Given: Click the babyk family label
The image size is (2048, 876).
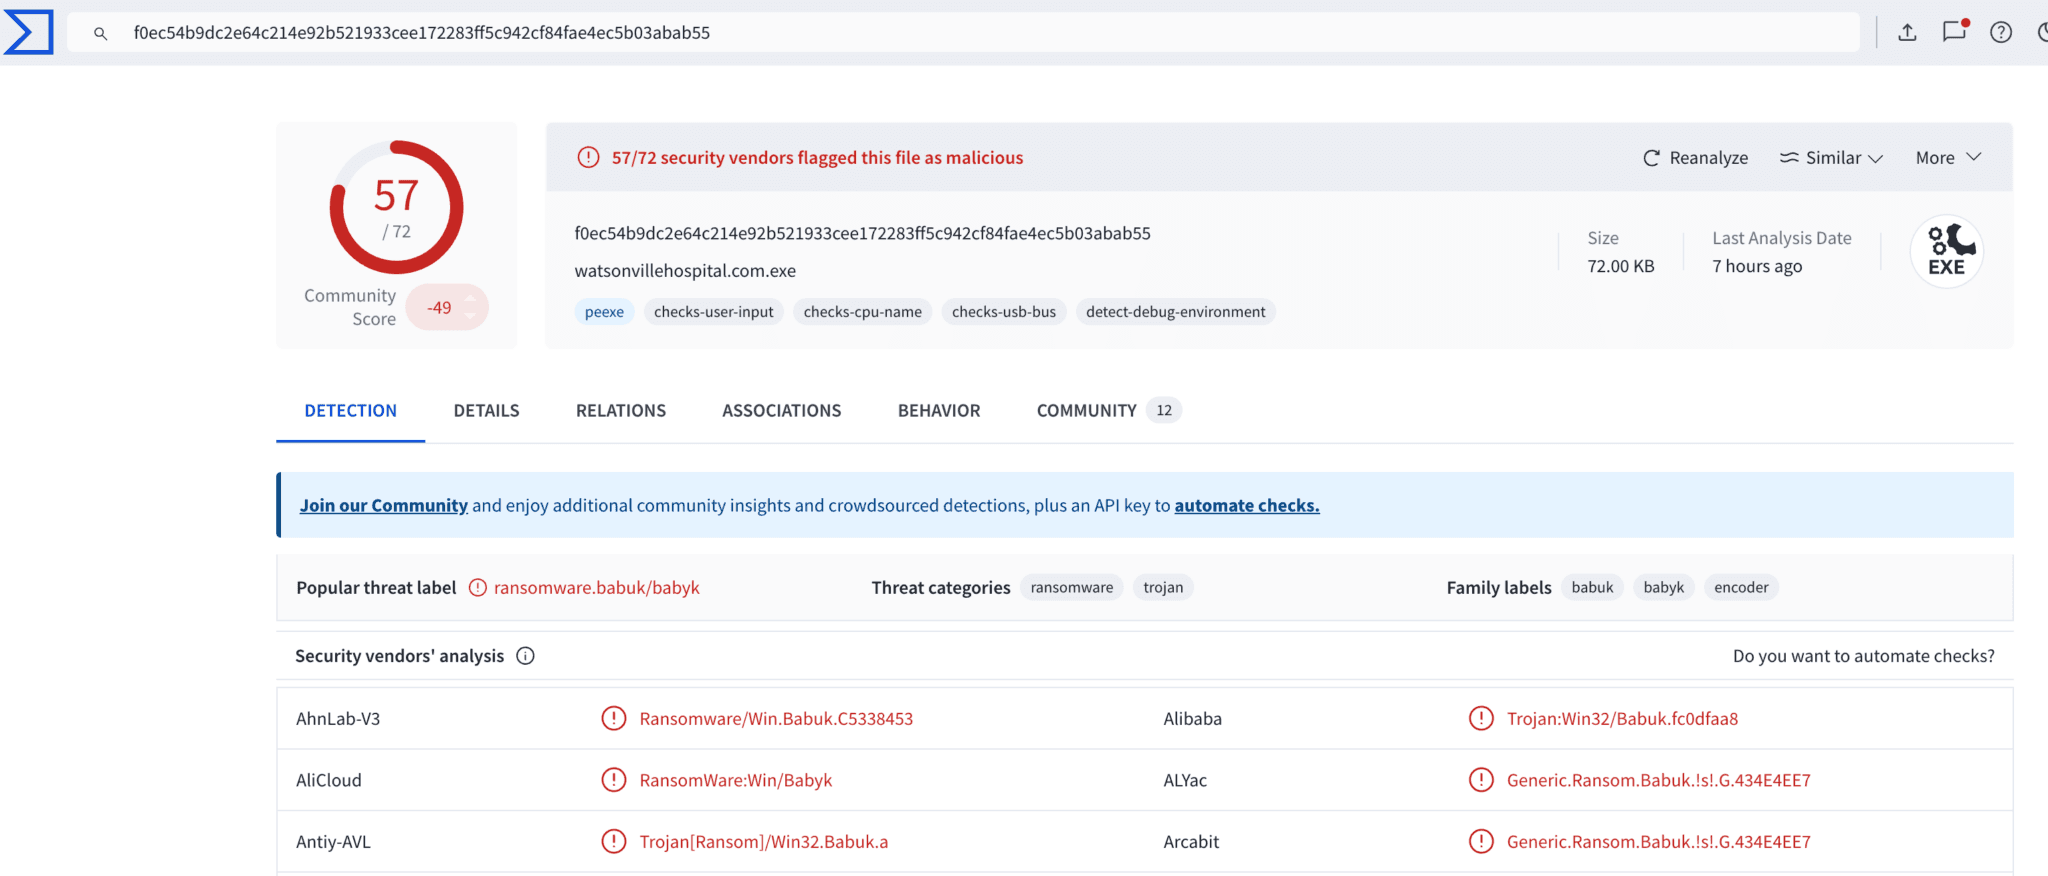Looking at the screenshot, I should tap(1664, 588).
